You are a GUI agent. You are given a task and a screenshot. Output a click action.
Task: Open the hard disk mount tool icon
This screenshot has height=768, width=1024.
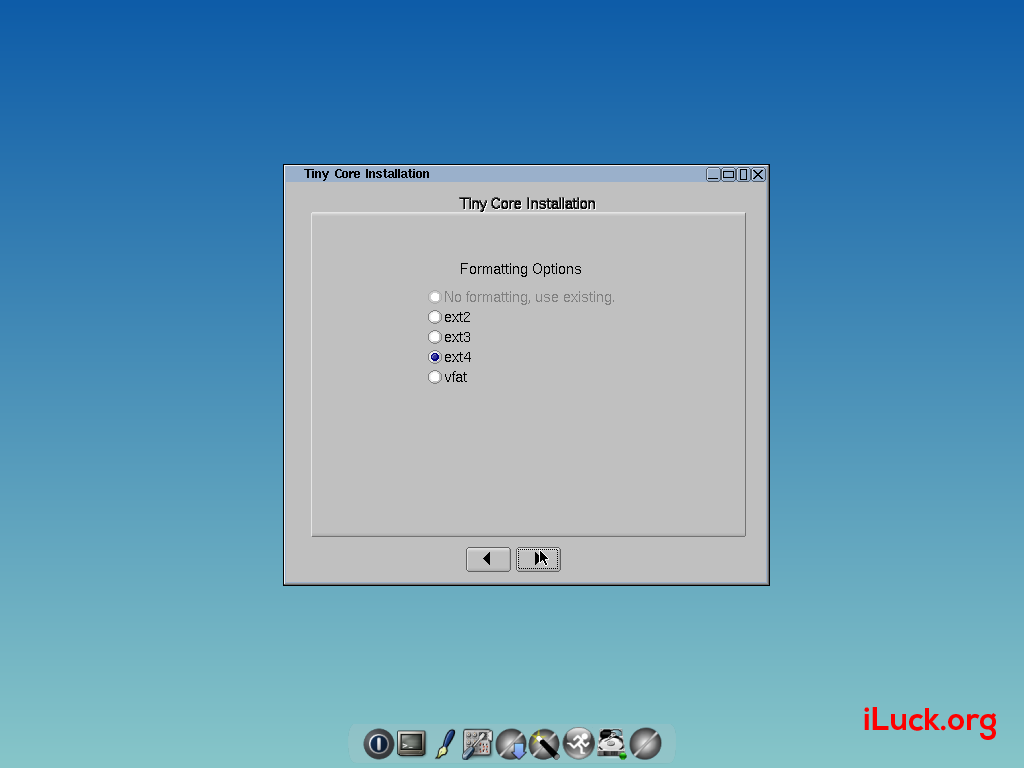(611, 743)
